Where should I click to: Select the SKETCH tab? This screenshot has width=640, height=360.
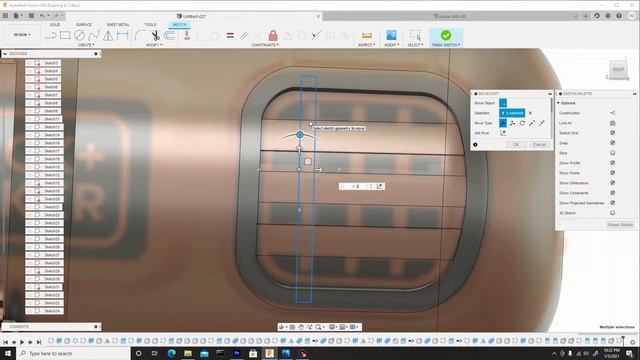point(179,25)
